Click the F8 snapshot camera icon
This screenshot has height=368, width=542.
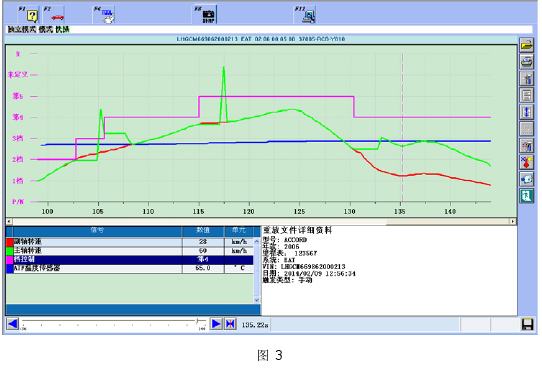click(x=206, y=15)
